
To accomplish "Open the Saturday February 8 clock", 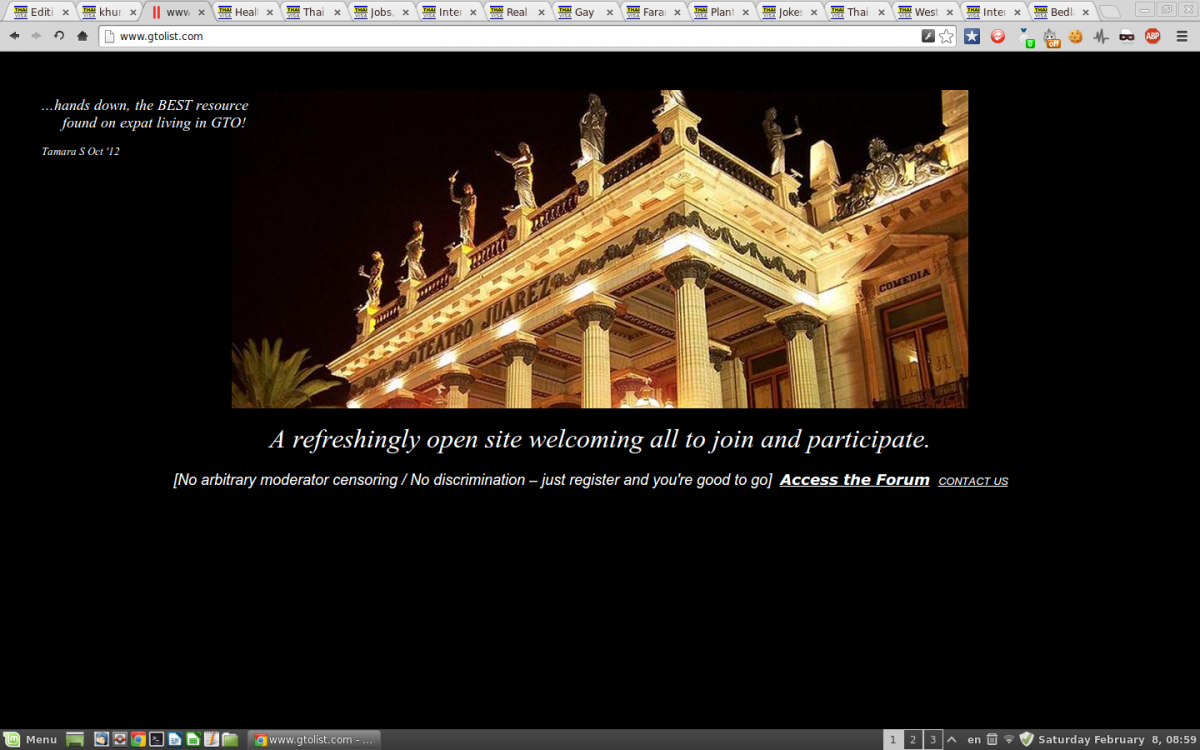I will point(1117,740).
